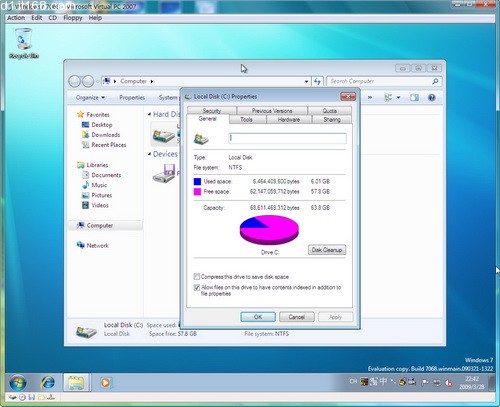Click Cancel in the Properties dialog

[297, 317]
